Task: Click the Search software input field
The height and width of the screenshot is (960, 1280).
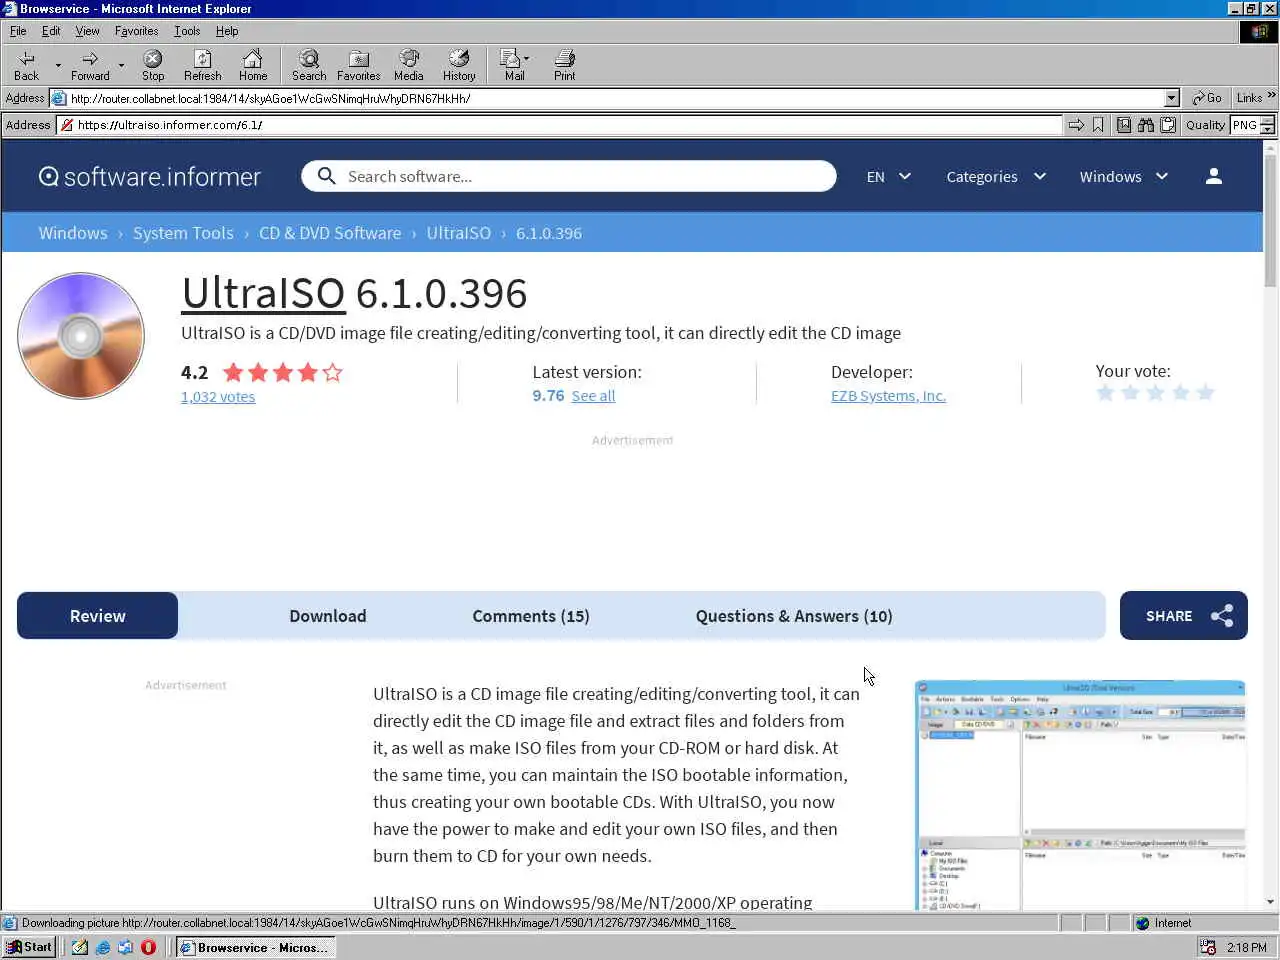Action: click(569, 176)
